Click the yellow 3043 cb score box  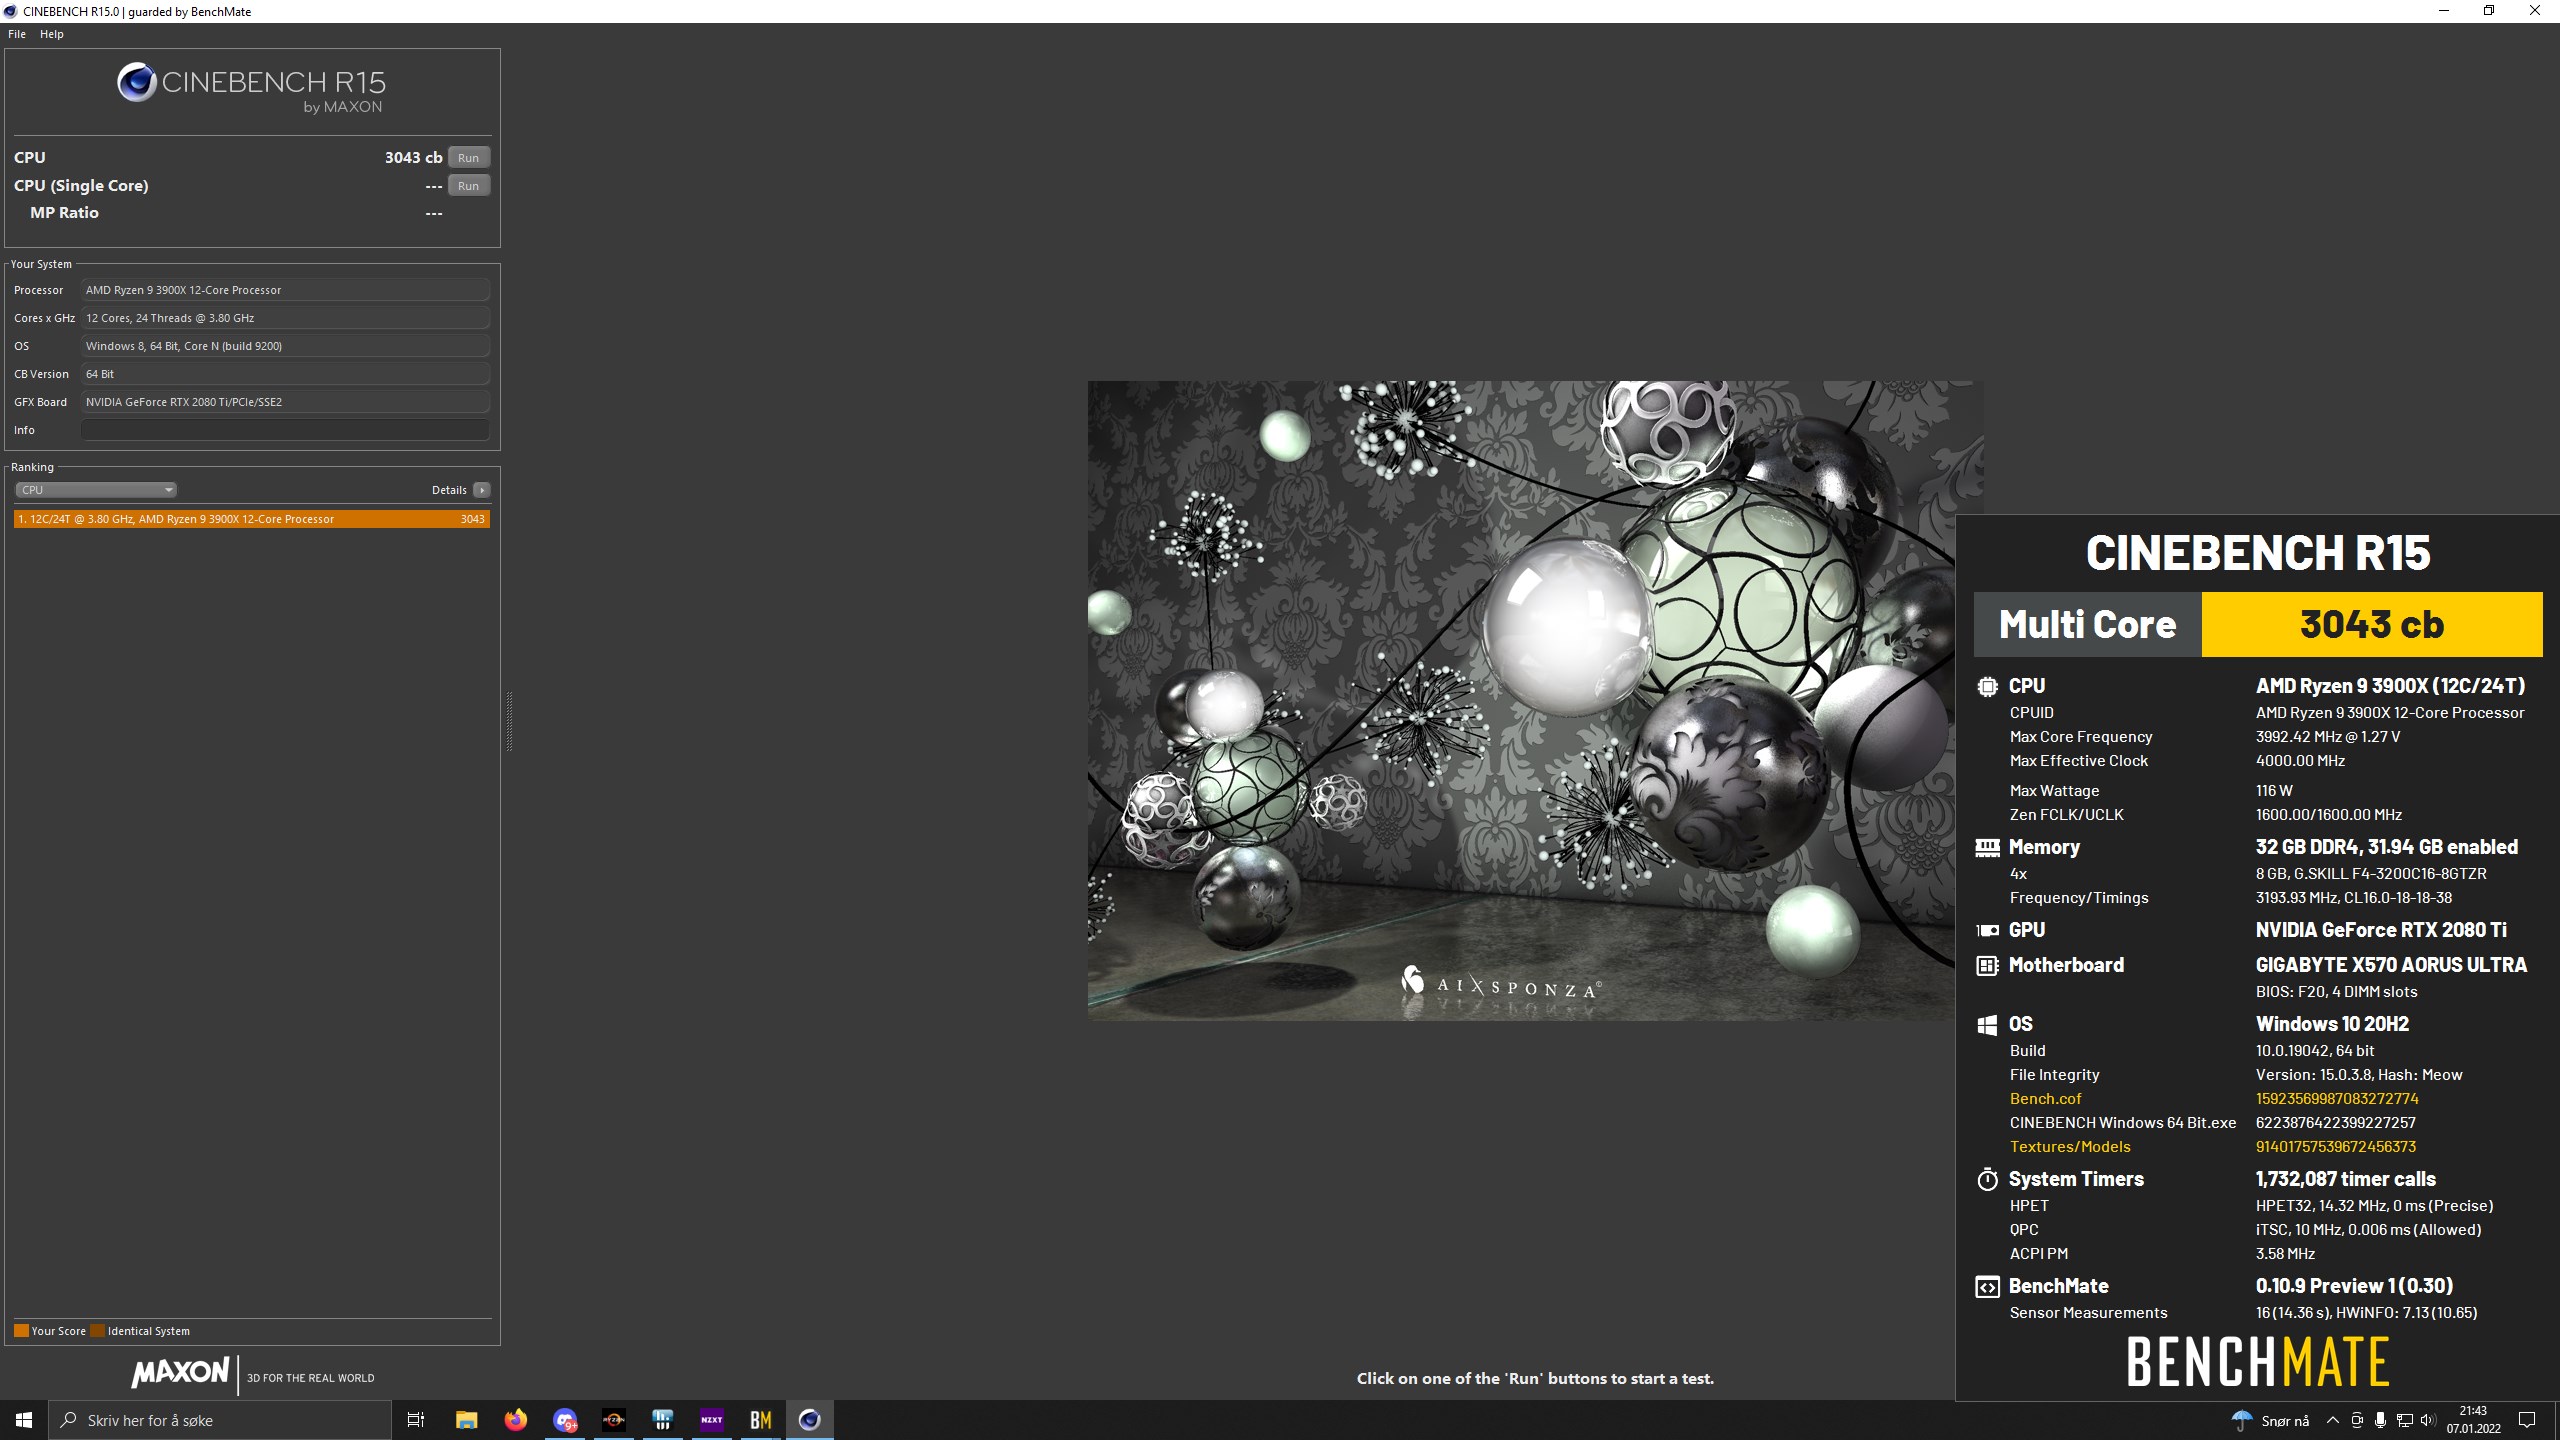[2371, 624]
